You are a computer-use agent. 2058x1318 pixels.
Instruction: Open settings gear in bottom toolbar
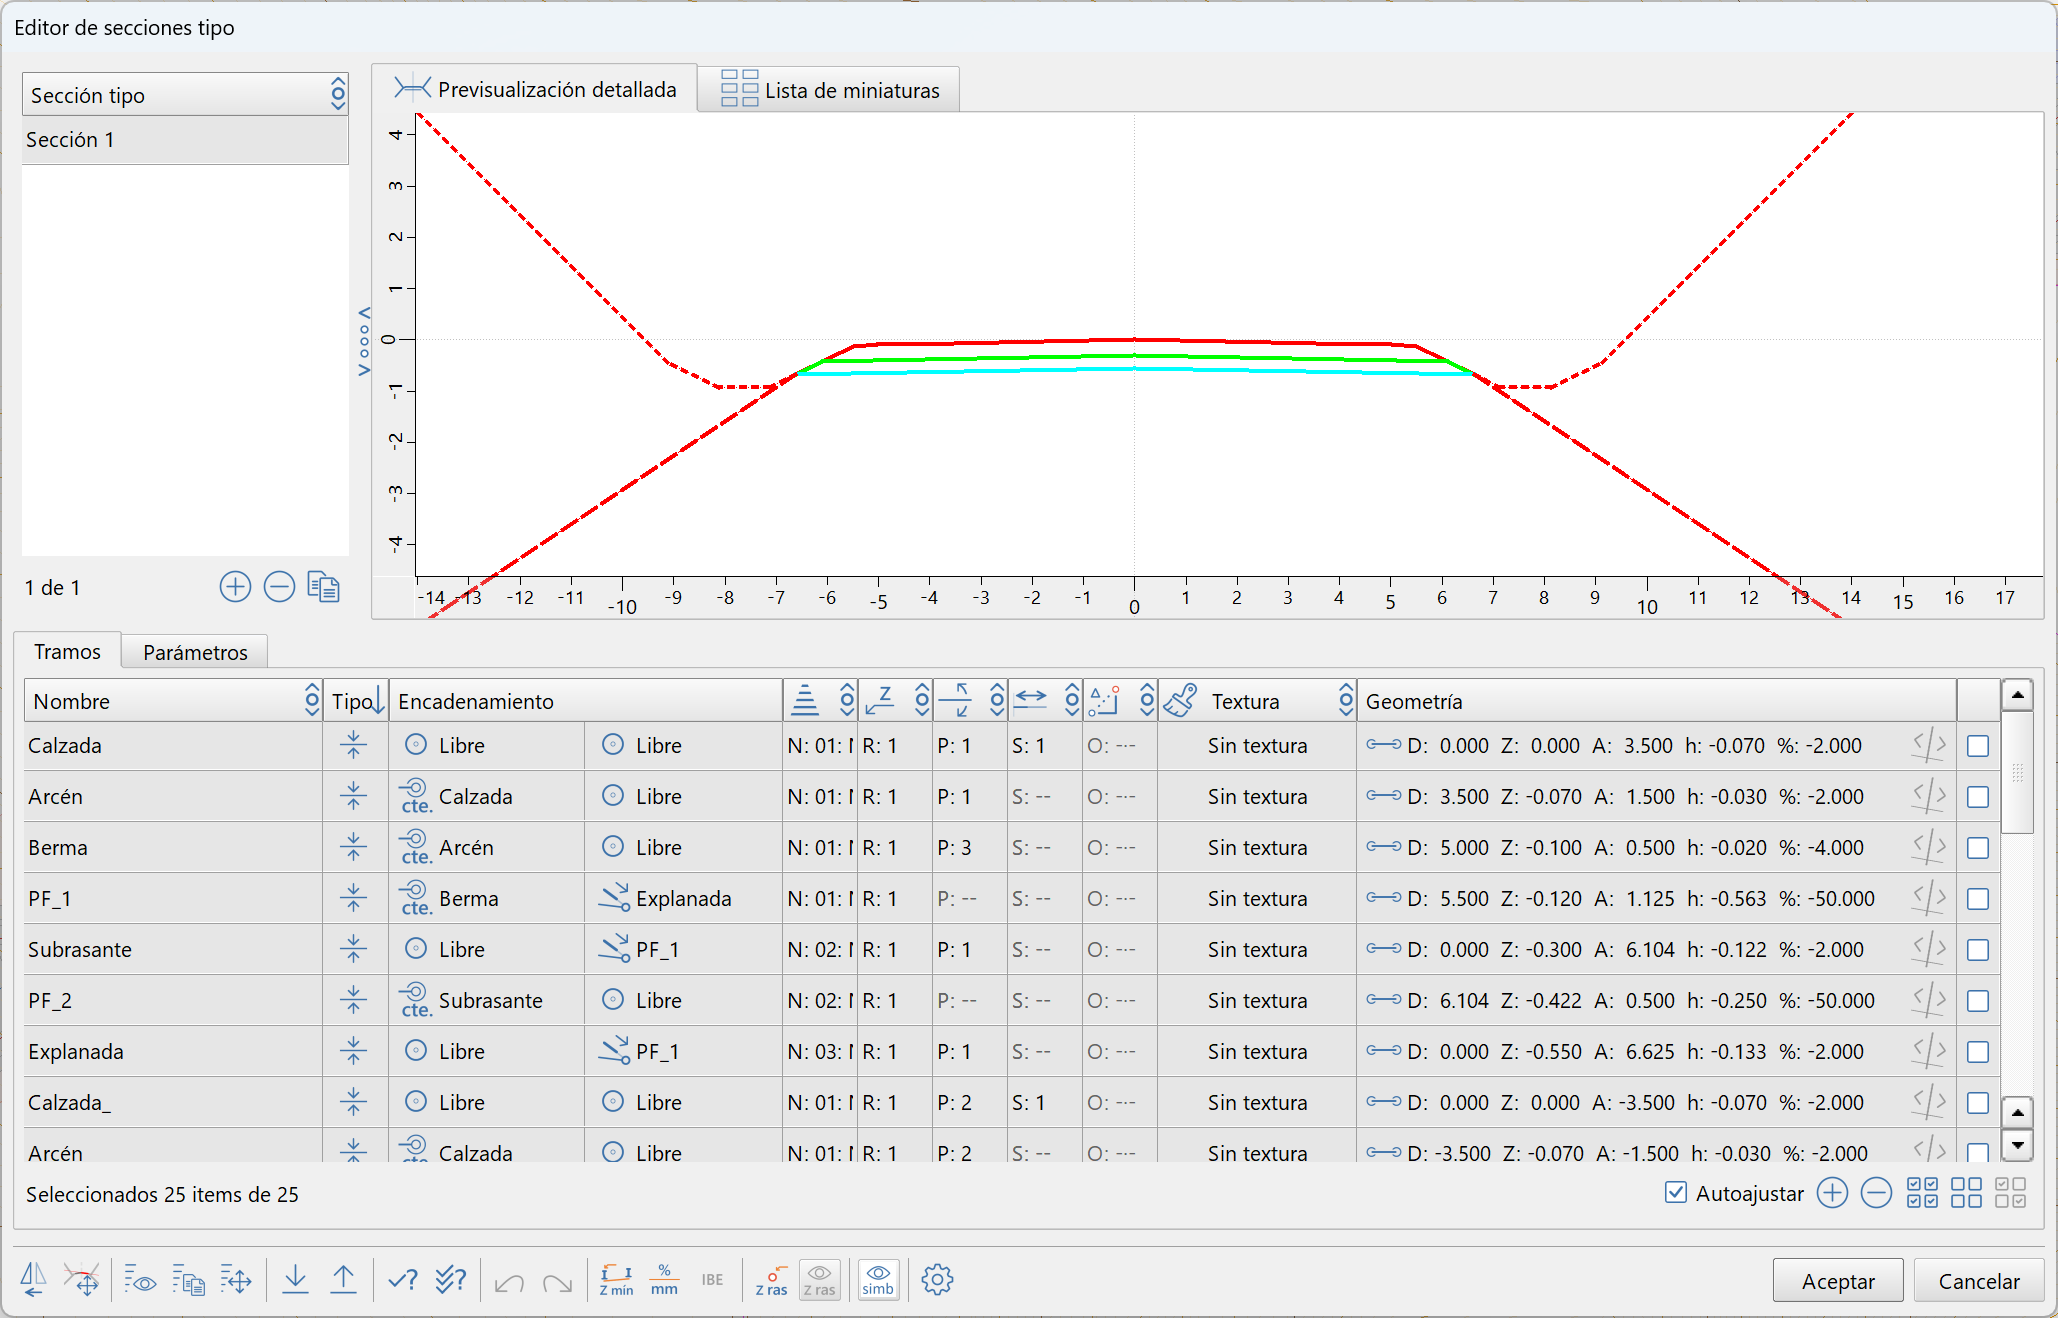click(x=937, y=1279)
